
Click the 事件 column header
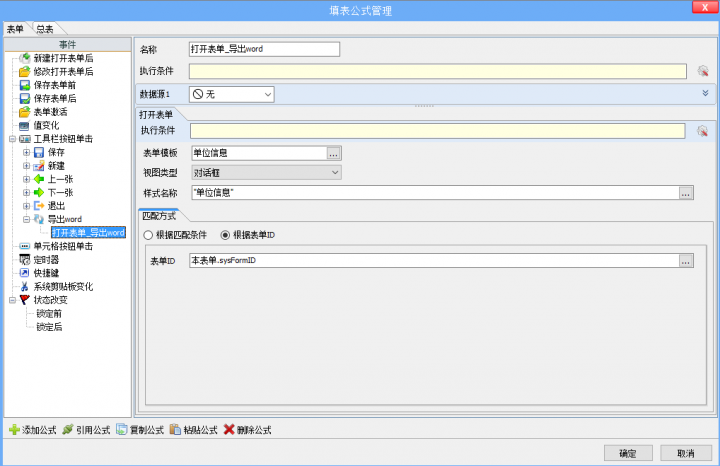tap(68, 45)
